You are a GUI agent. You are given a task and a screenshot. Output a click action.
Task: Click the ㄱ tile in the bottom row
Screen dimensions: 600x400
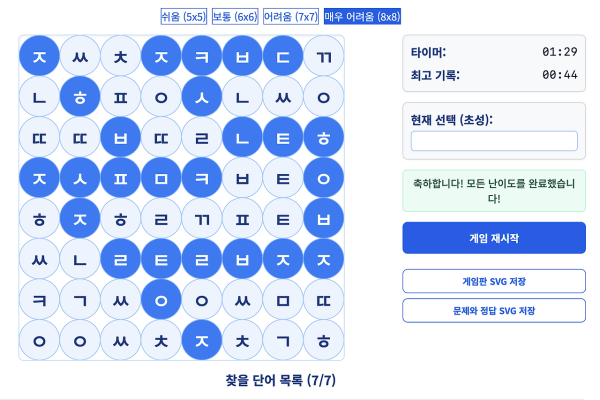pyautogui.click(x=283, y=340)
